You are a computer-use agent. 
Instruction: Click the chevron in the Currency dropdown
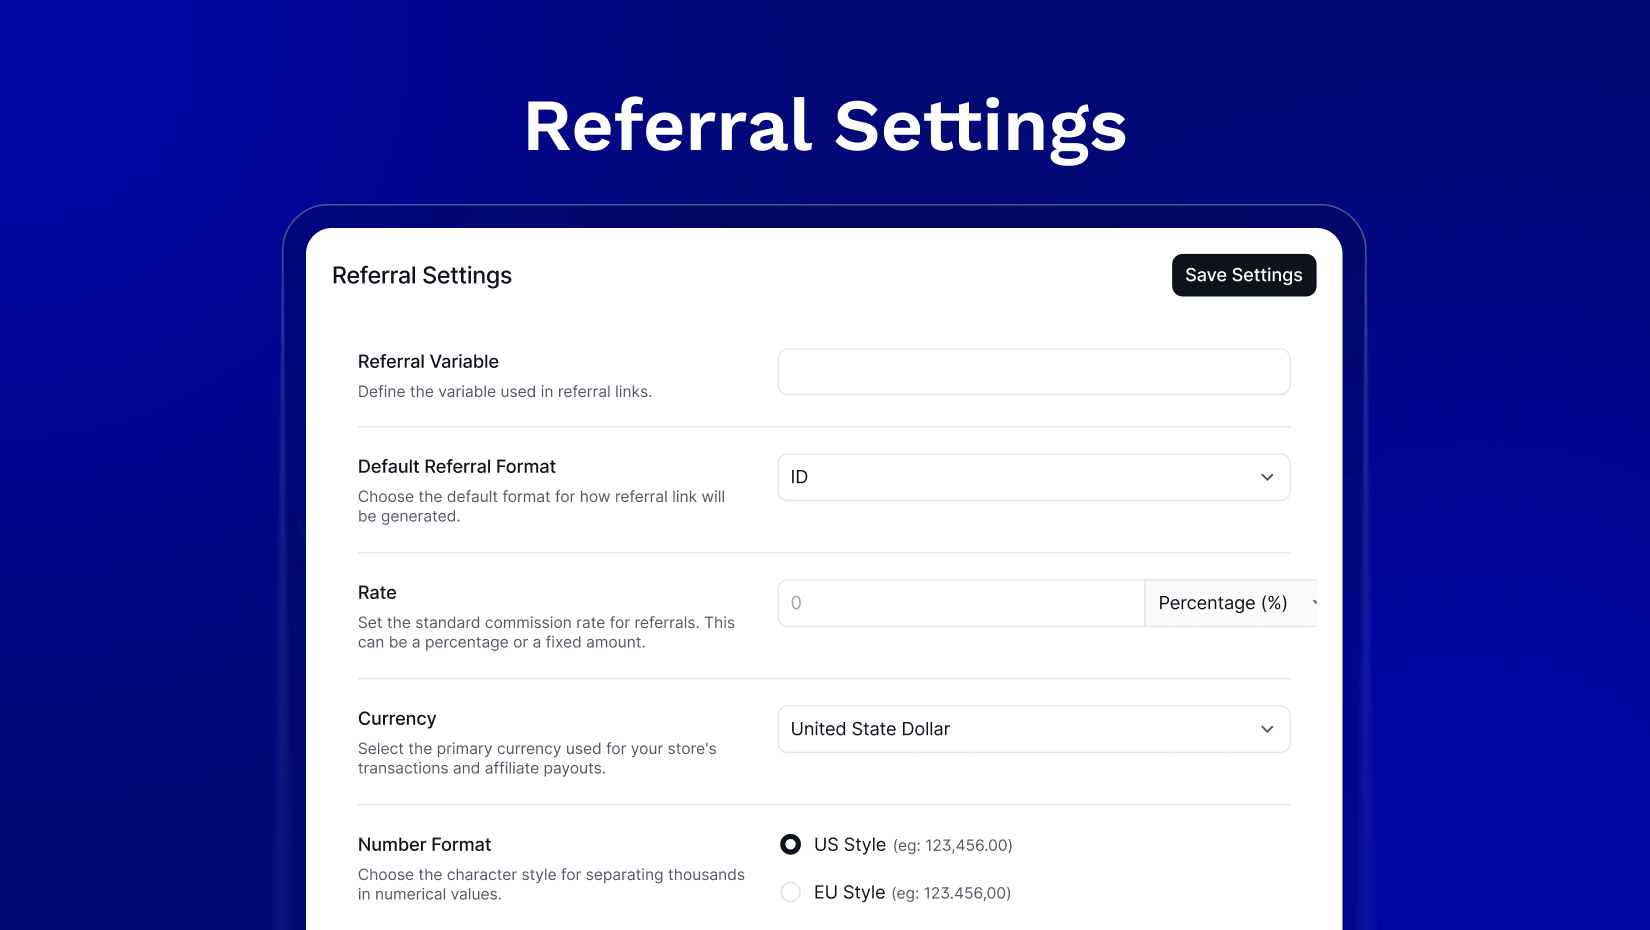[x=1267, y=729]
